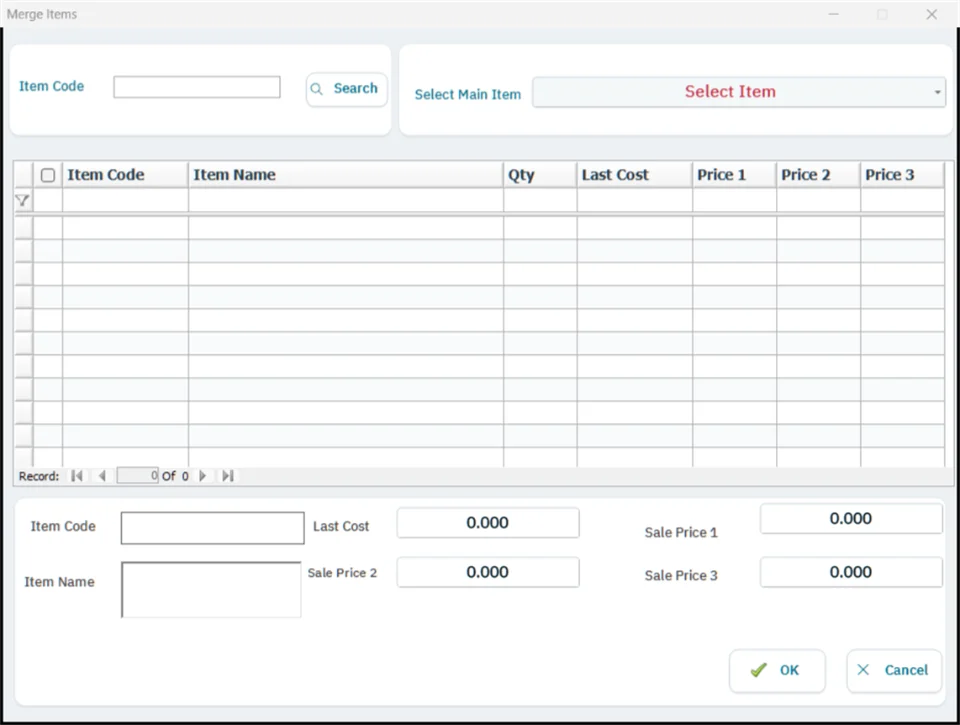This screenshot has width=960, height=725.
Task: Go to first record navigation icon
Action: pos(77,476)
